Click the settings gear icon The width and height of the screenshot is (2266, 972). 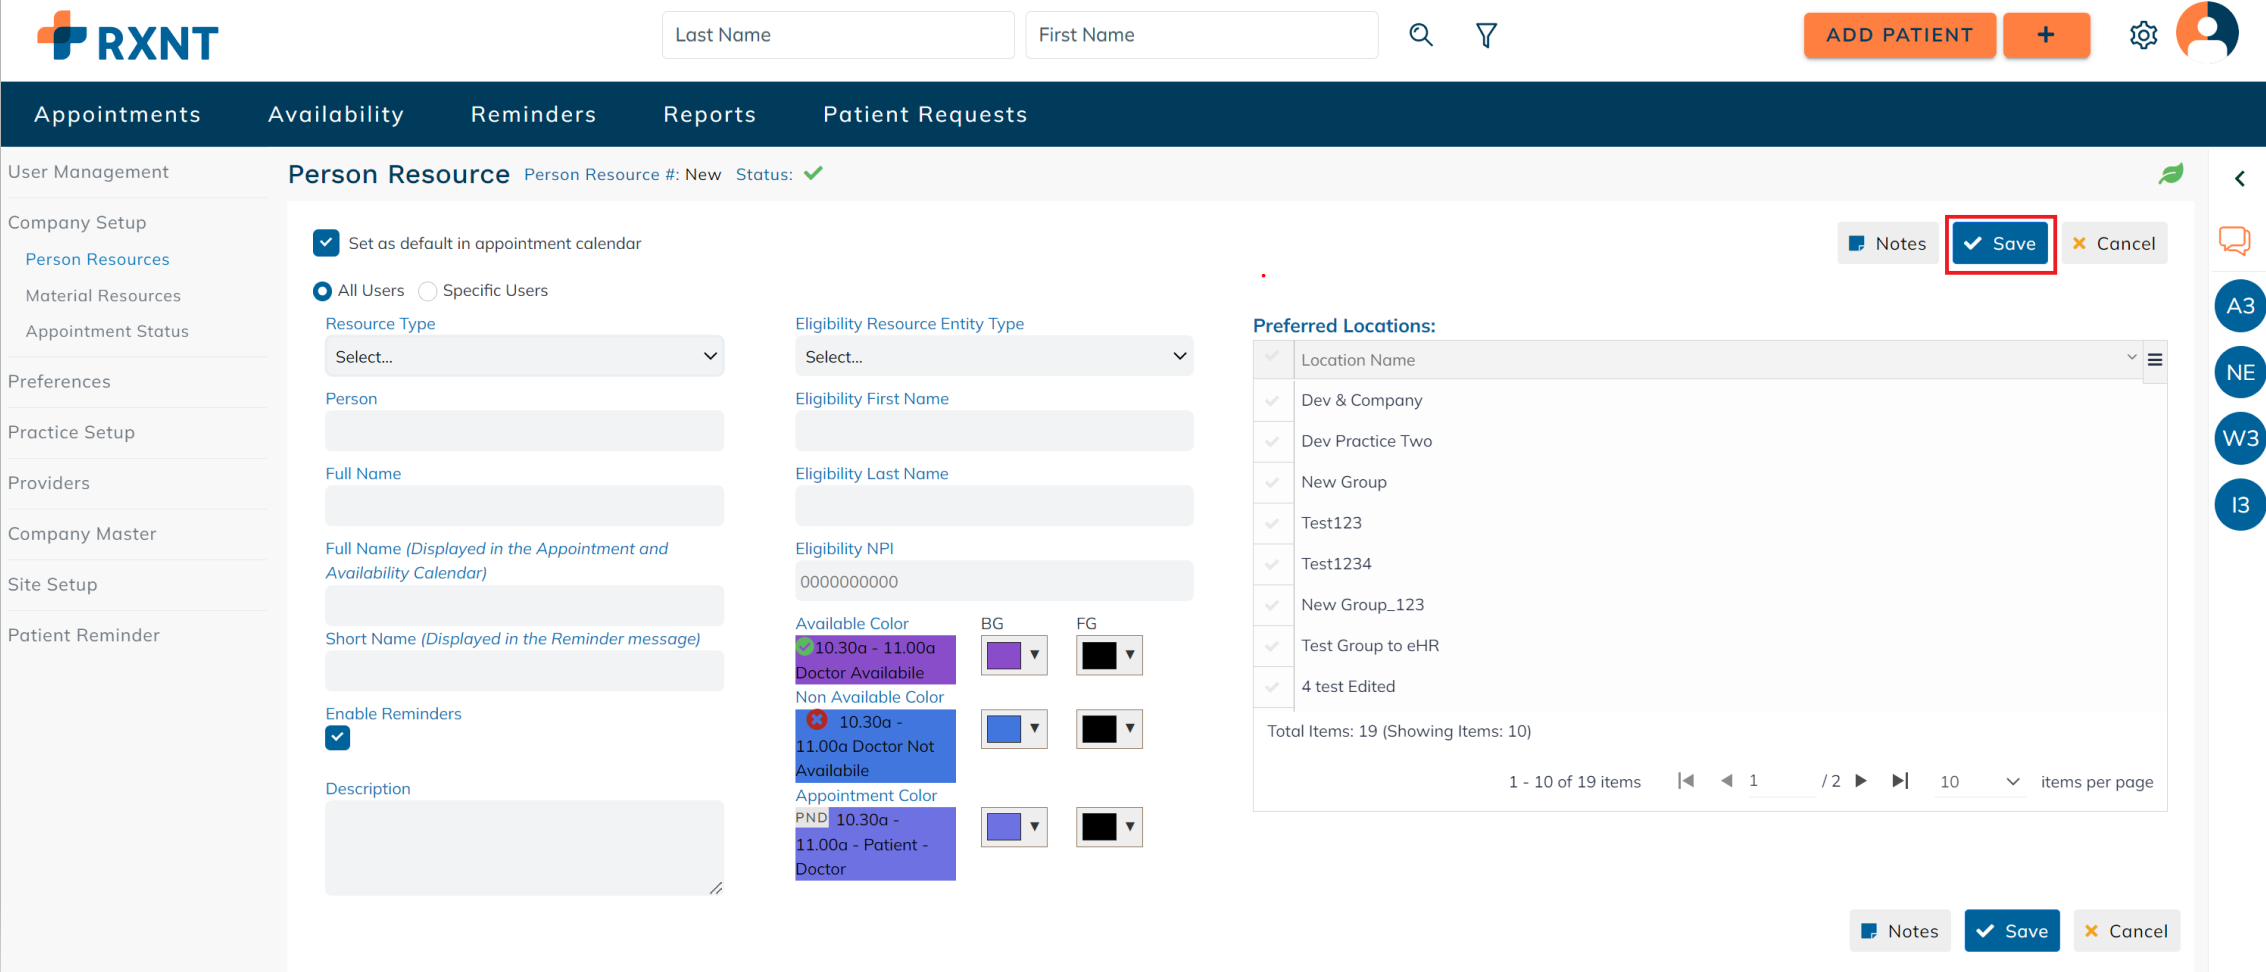[x=2144, y=34]
